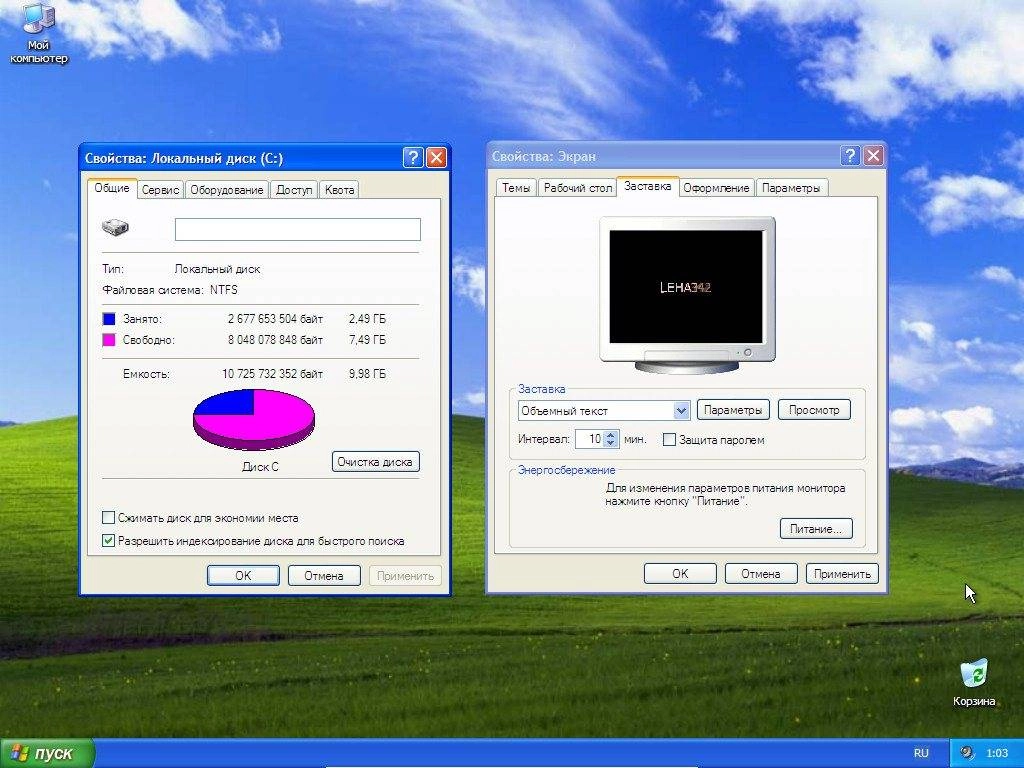Screen dimensions: 1024x768
Task: Click the interval minutes input field
Action: pyautogui.click(x=589, y=439)
